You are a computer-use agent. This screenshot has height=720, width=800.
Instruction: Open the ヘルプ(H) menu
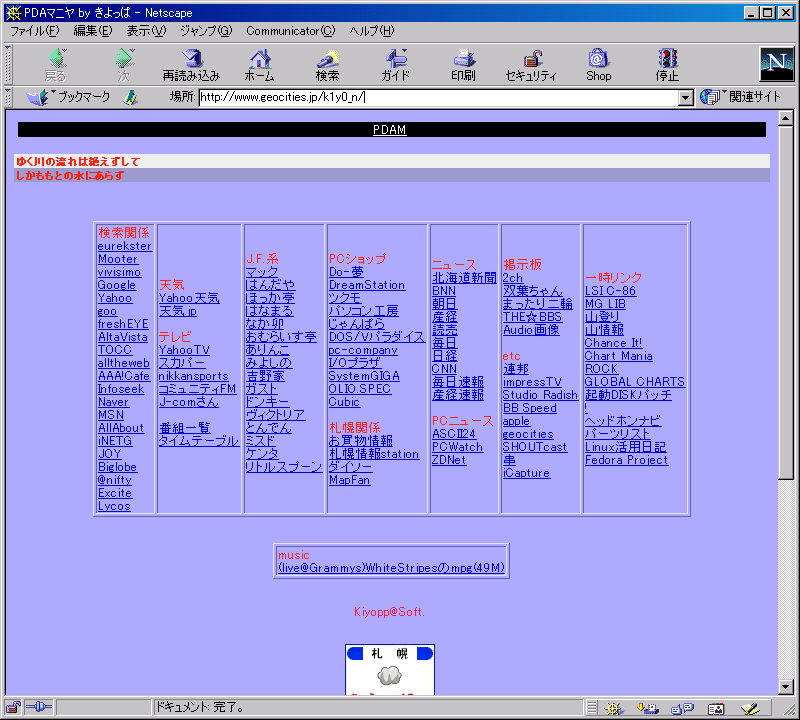[371, 31]
